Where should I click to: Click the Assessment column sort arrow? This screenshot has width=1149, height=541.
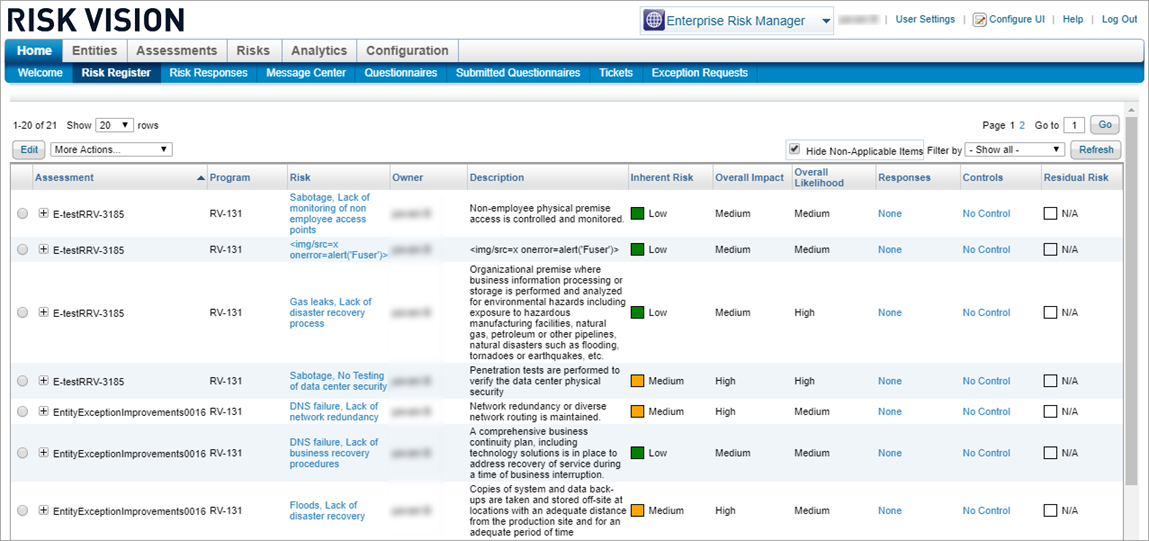pyautogui.click(x=202, y=178)
